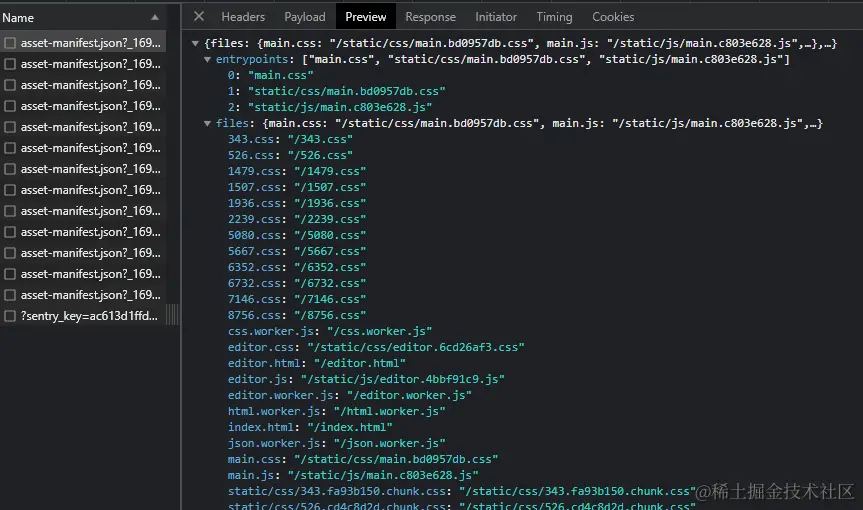Click the editor.css entry

[376, 347]
